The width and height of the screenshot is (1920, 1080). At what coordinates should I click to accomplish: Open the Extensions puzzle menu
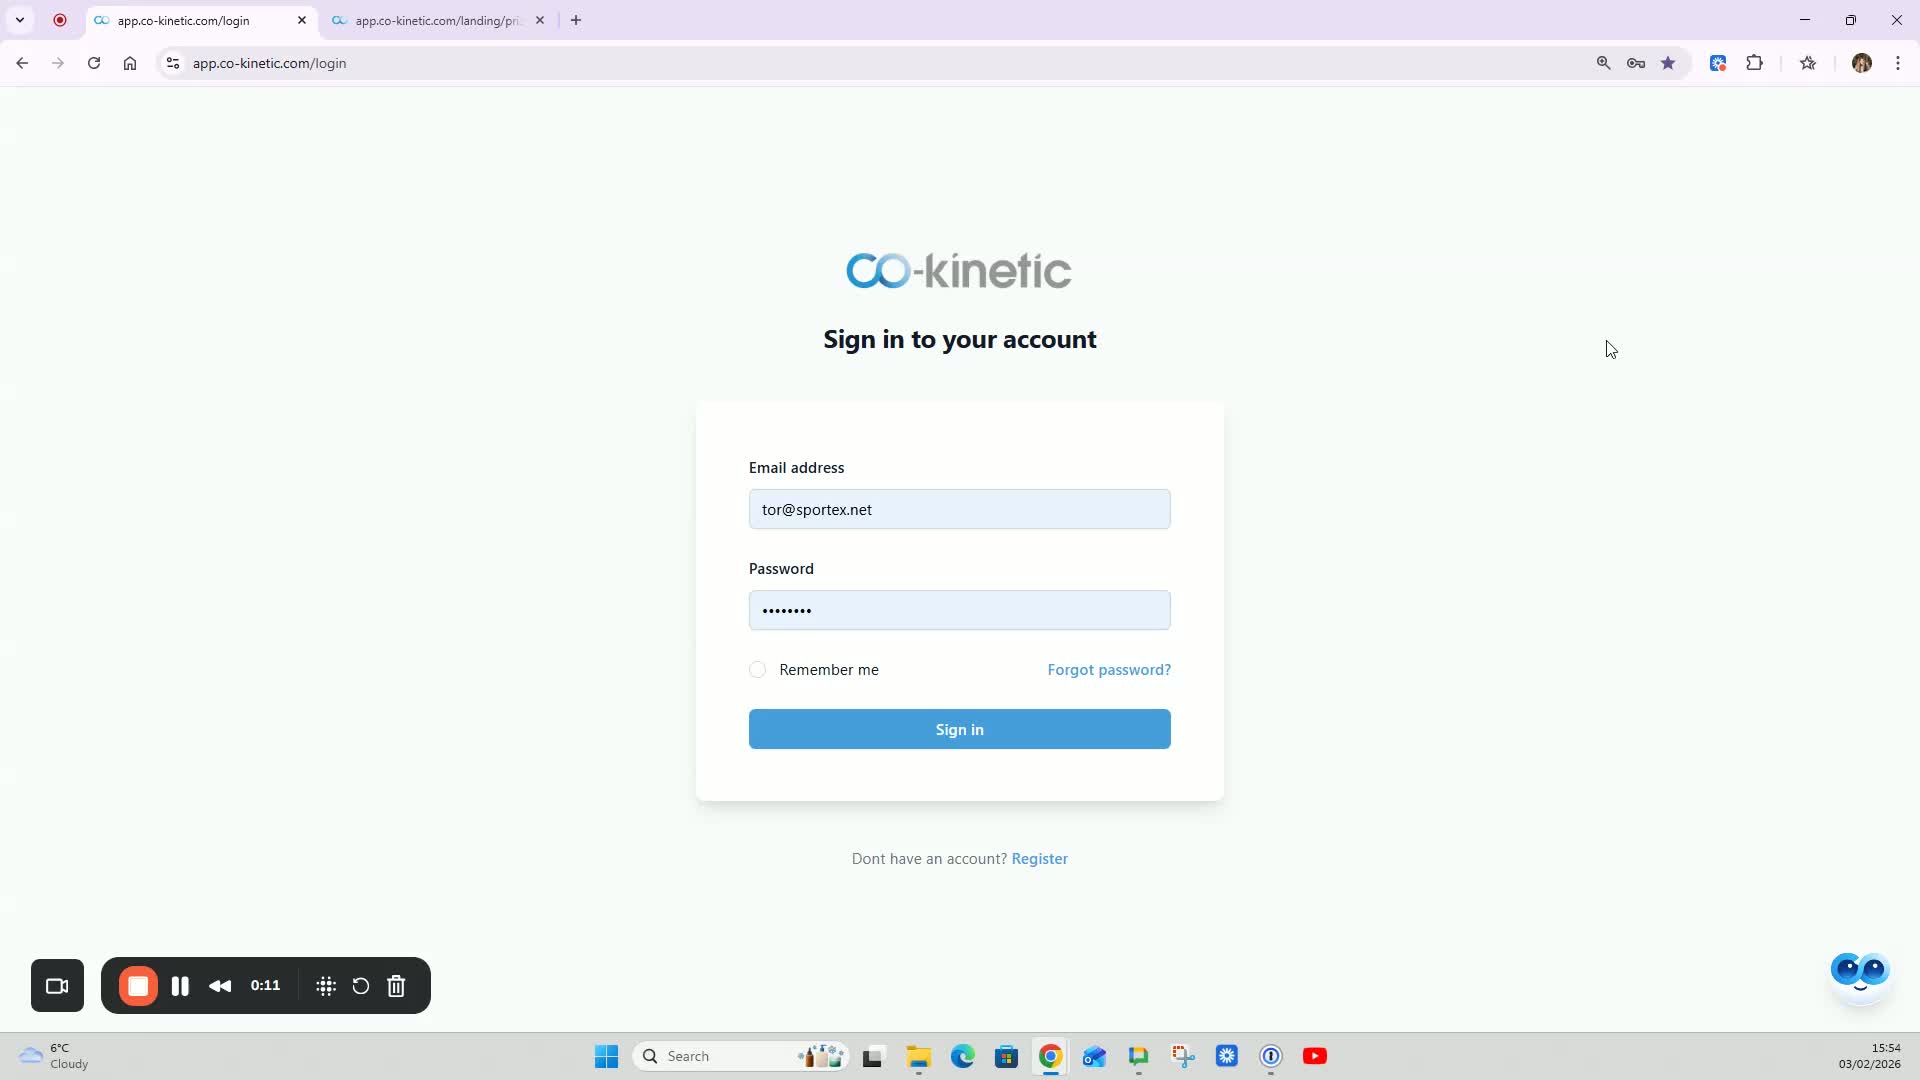coord(1754,63)
